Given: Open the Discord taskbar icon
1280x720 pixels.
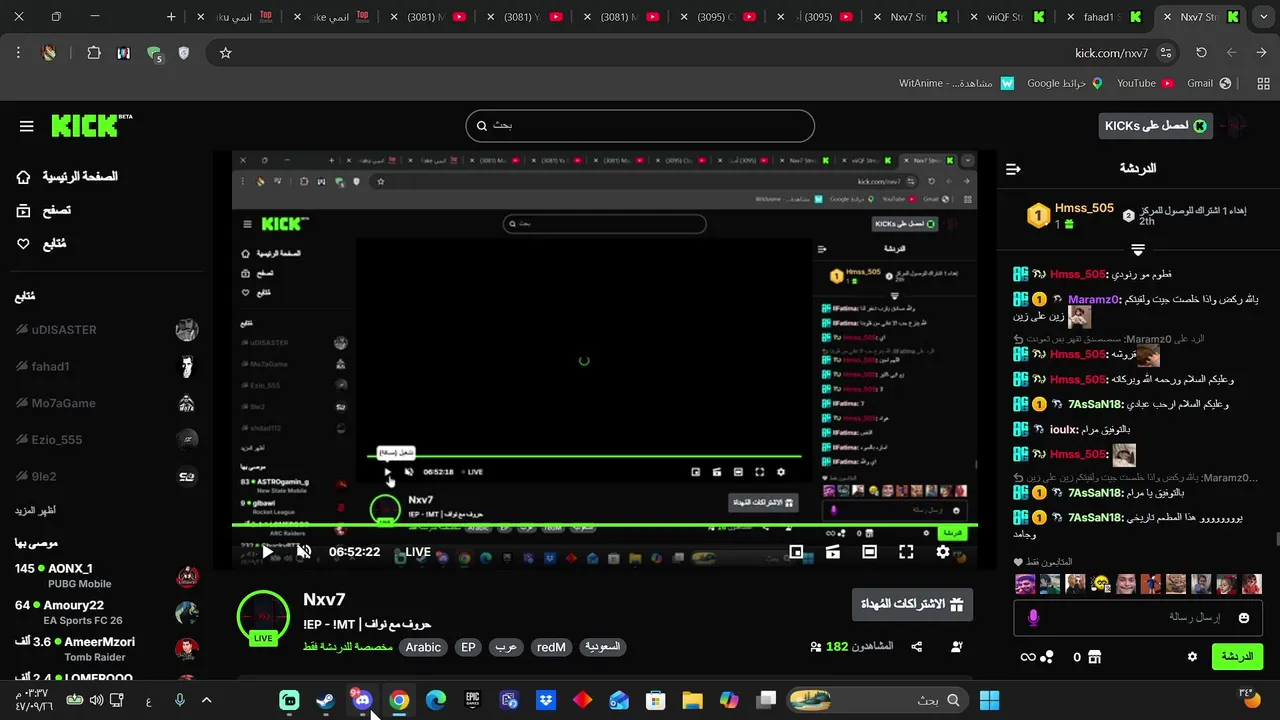Looking at the screenshot, I should (362, 699).
